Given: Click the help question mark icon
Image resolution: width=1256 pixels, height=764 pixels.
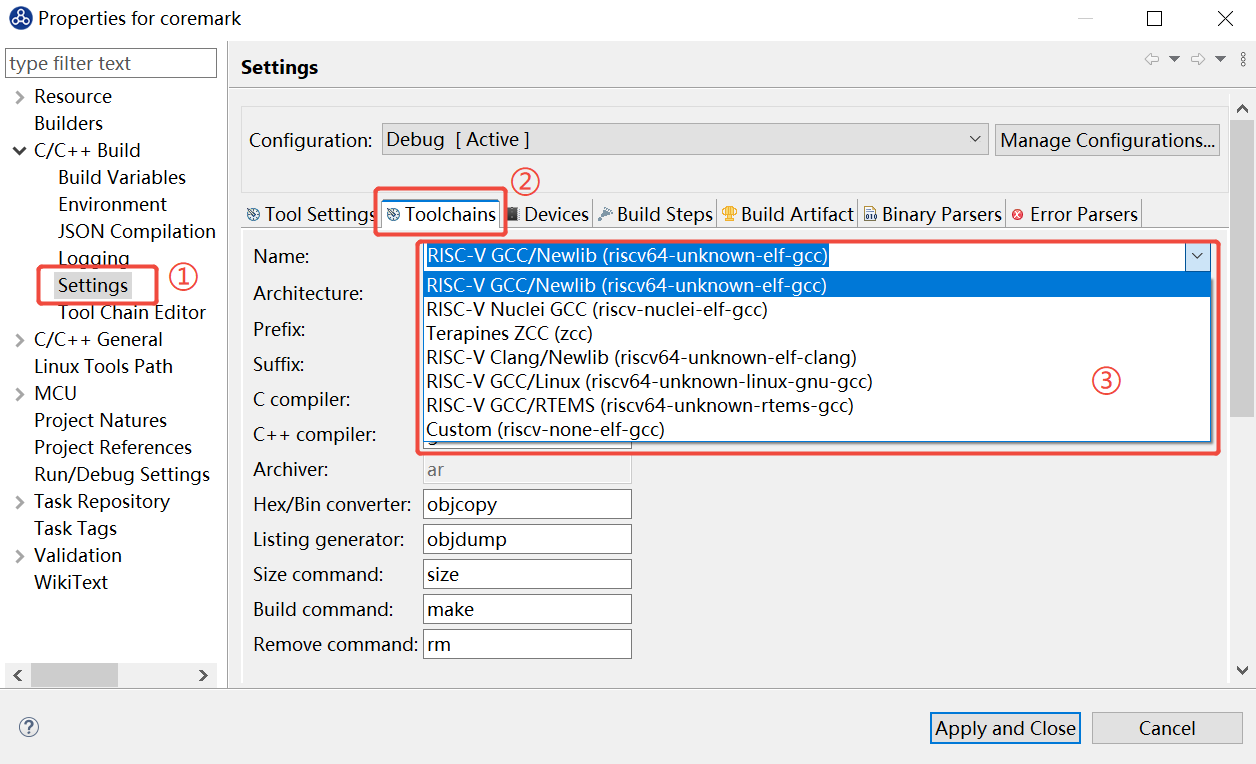Looking at the screenshot, I should coord(28,727).
